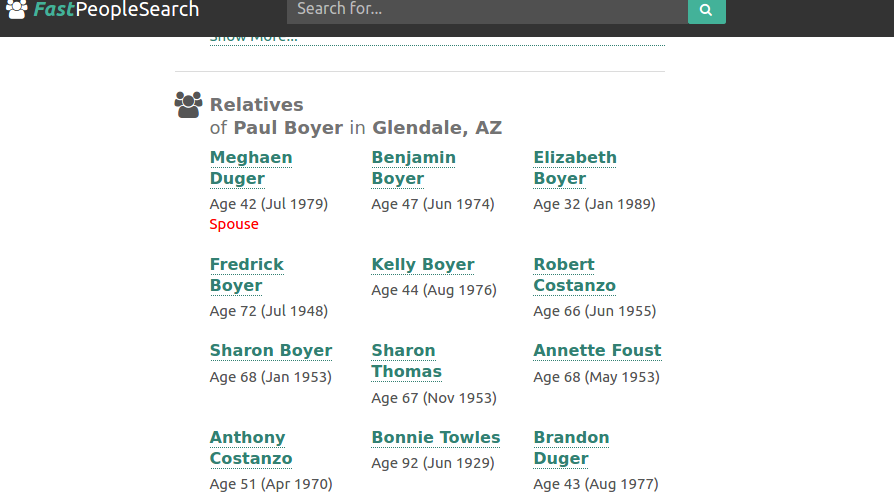Screen dimensions: 894x502
Task: Open Elizabeth Boyer's profile link
Action: (575, 168)
